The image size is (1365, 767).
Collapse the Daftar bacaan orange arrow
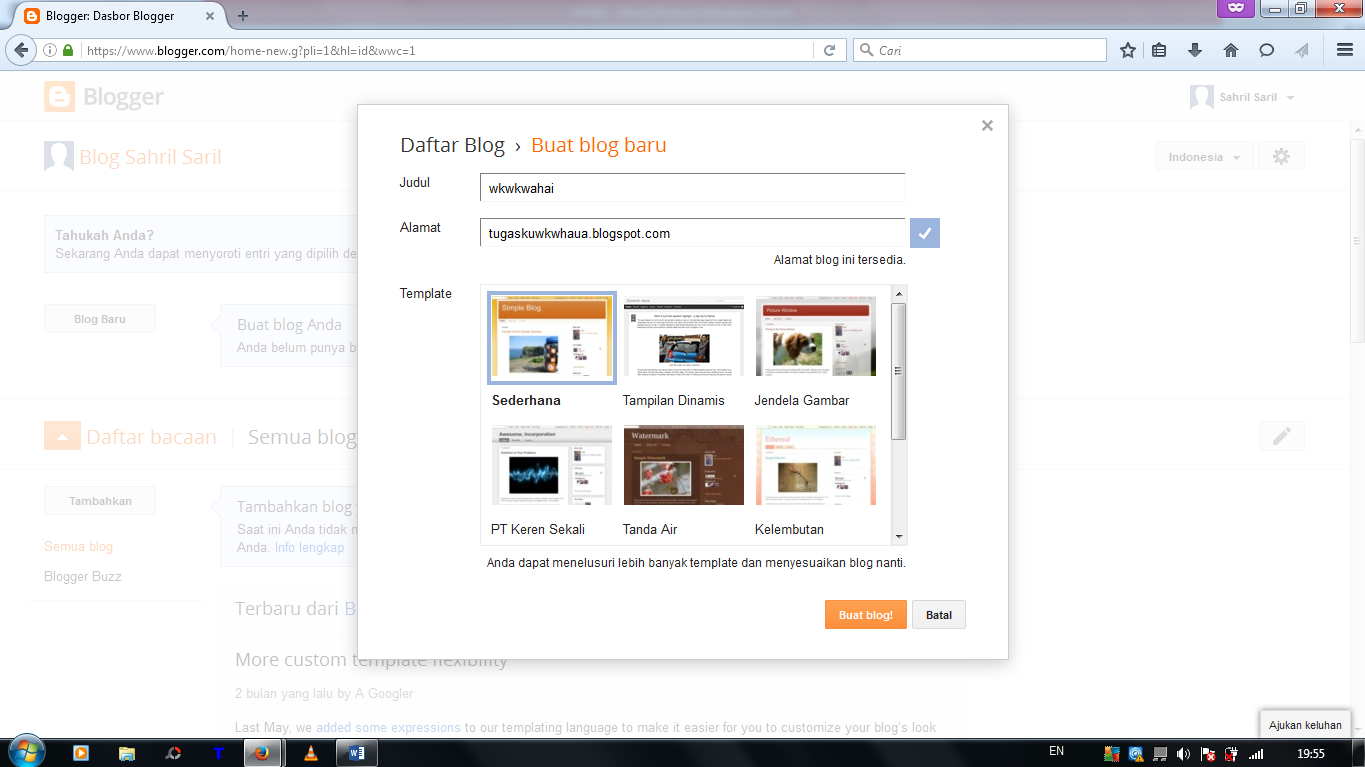point(61,436)
